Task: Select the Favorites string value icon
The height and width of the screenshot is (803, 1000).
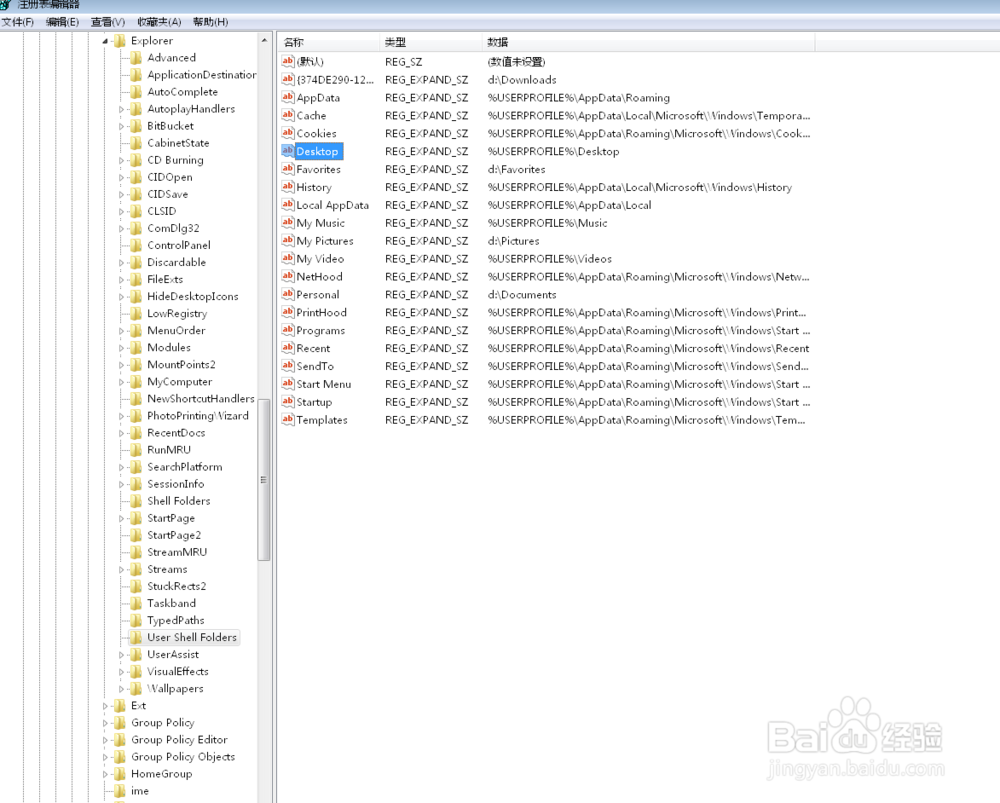Action: pyautogui.click(x=287, y=169)
